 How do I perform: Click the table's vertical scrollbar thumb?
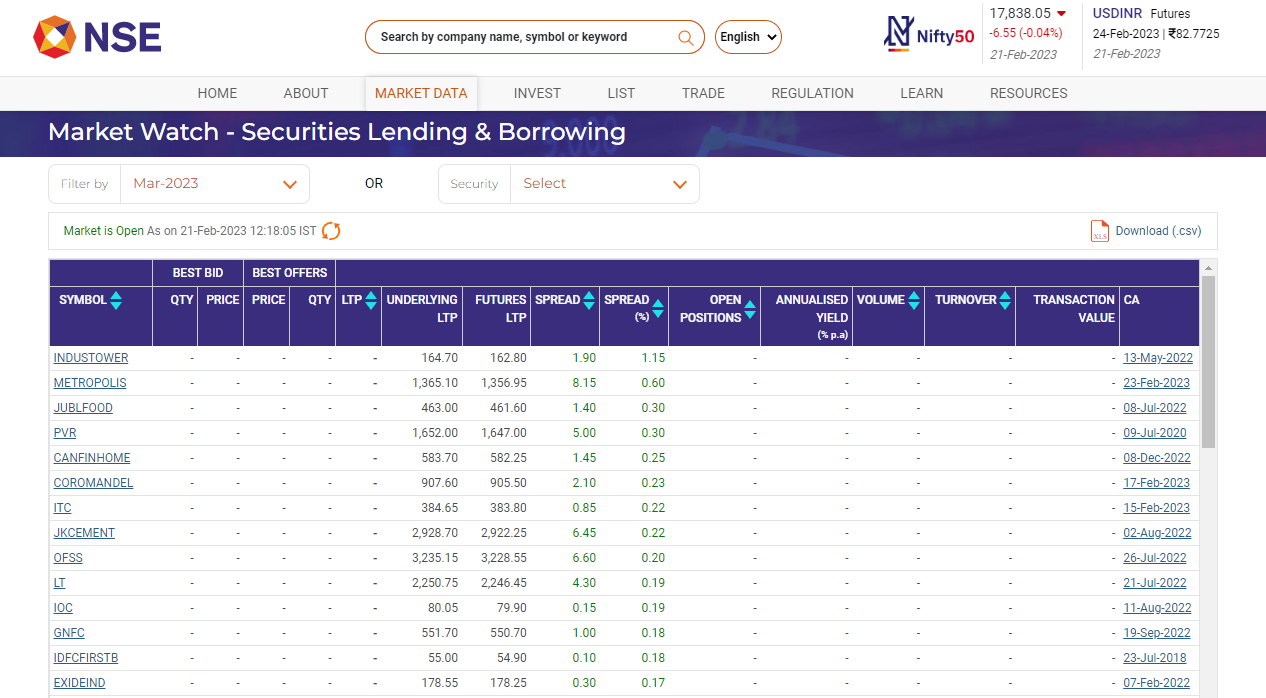(x=1208, y=362)
